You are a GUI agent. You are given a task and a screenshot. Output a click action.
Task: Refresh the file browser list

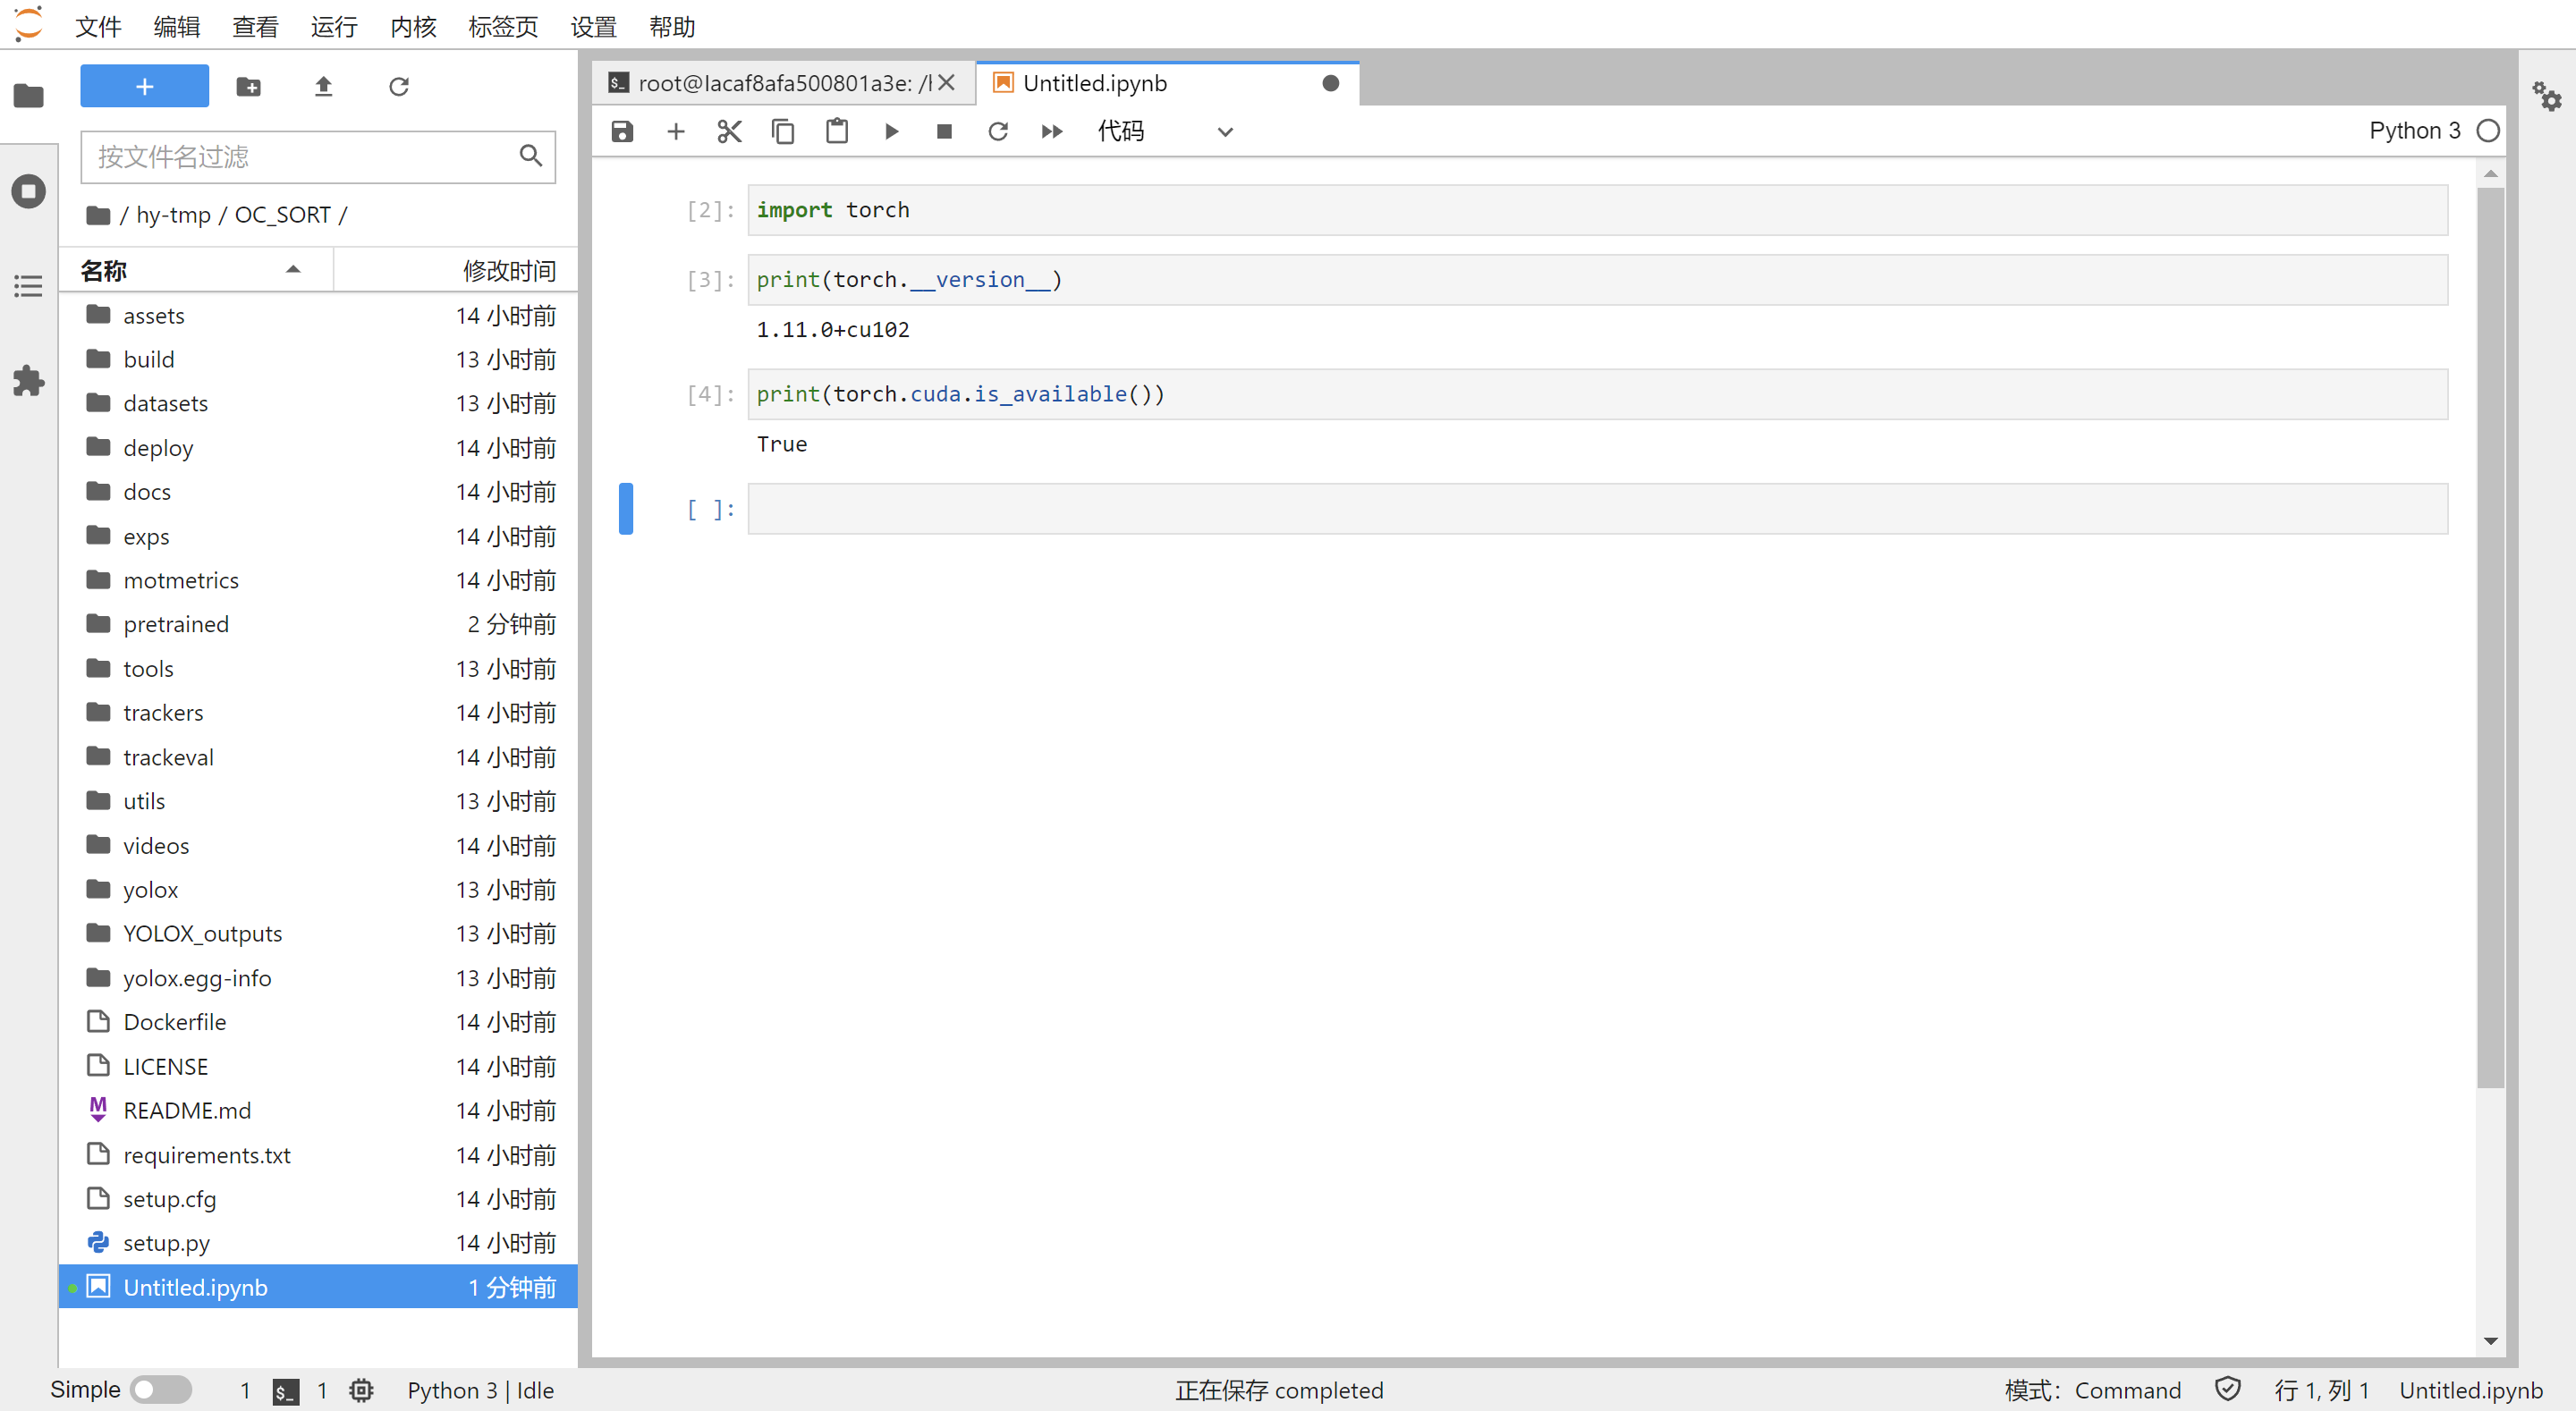pyautogui.click(x=399, y=87)
